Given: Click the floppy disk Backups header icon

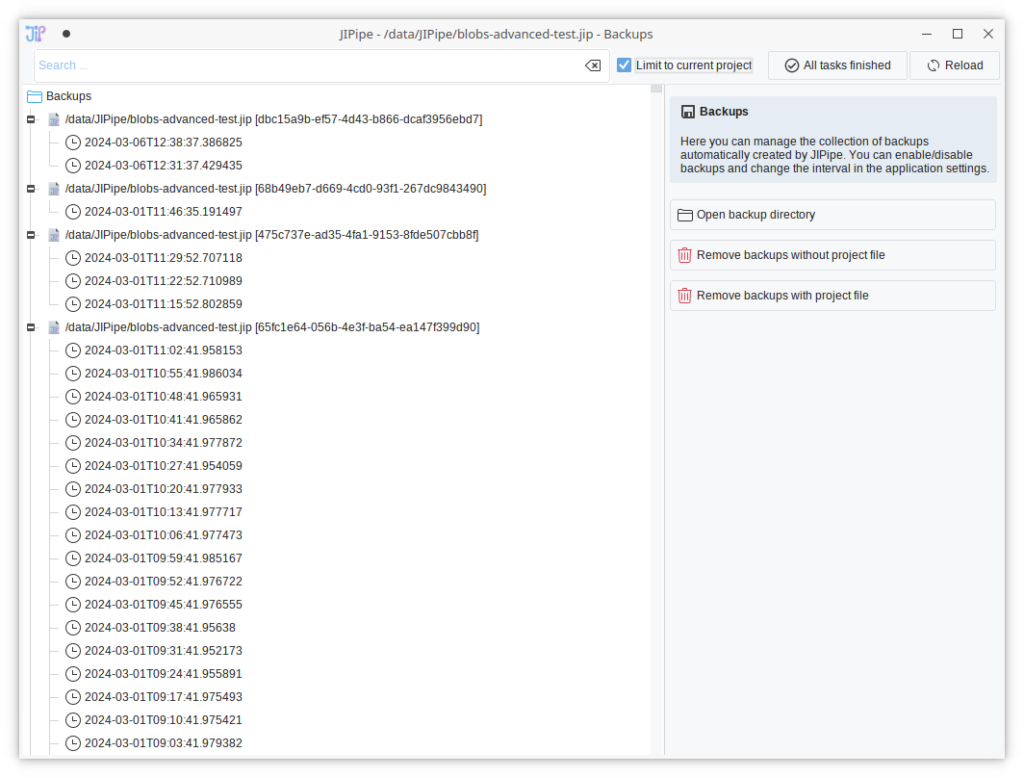Looking at the screenshot, I should (688, 112).
